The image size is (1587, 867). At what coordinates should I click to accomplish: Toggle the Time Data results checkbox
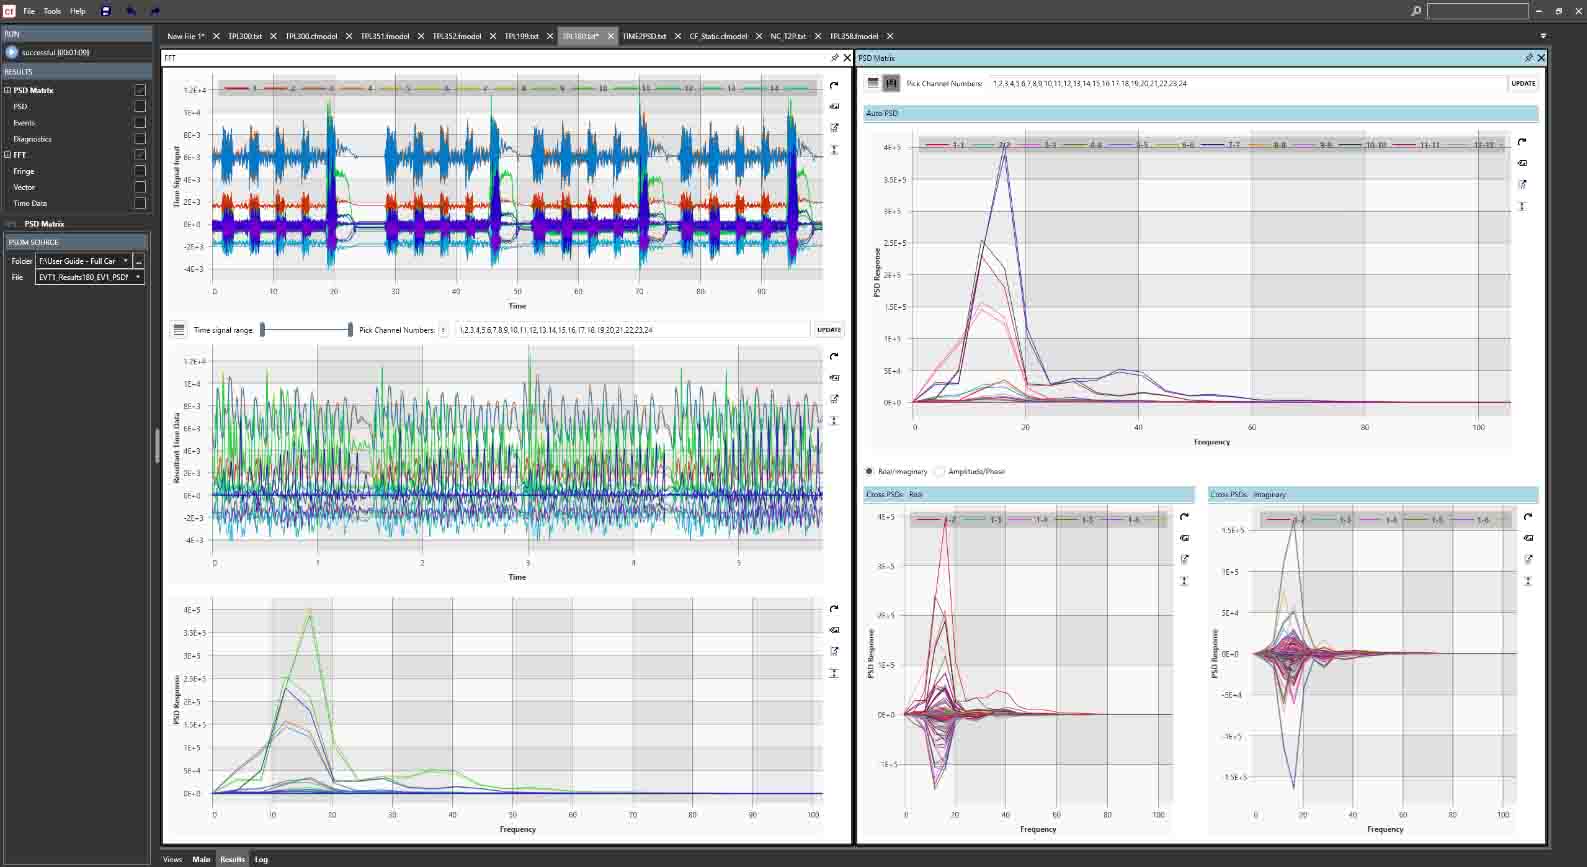(140, 203)
